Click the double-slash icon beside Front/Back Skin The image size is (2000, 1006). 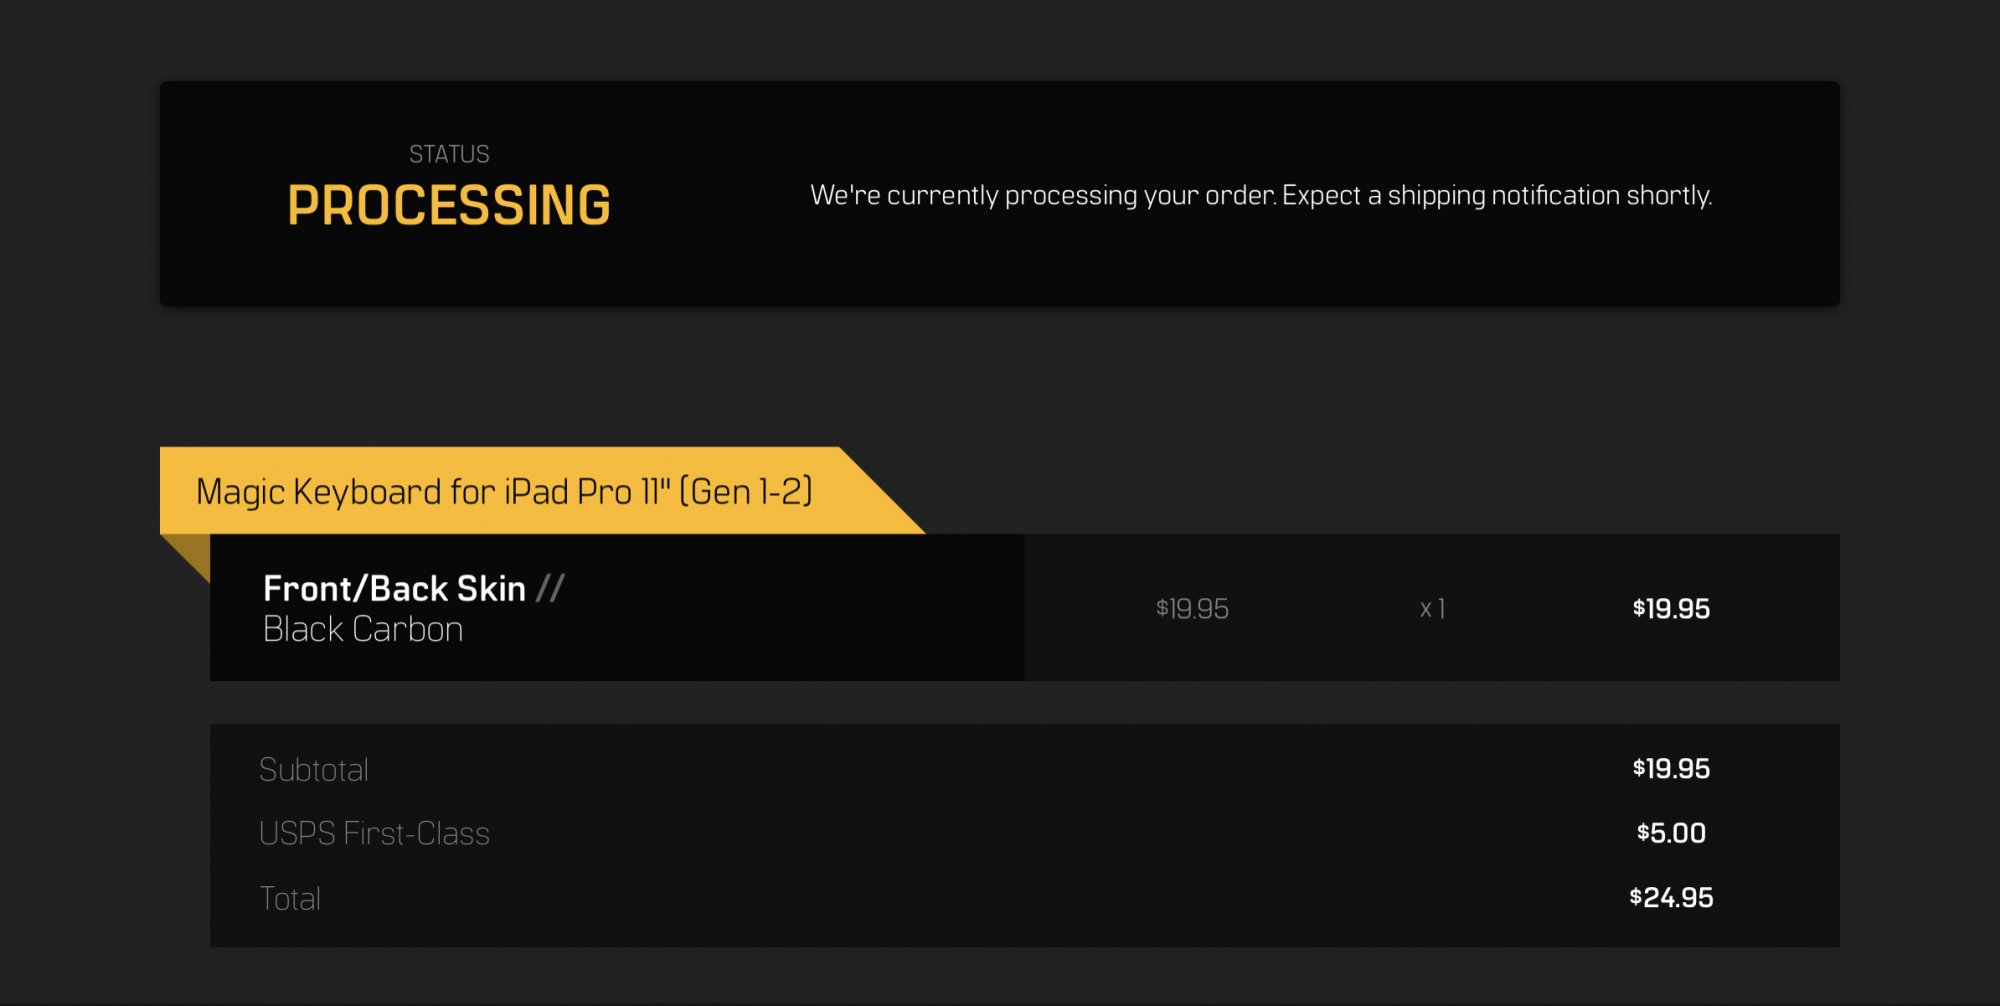(x=550, y=588)
